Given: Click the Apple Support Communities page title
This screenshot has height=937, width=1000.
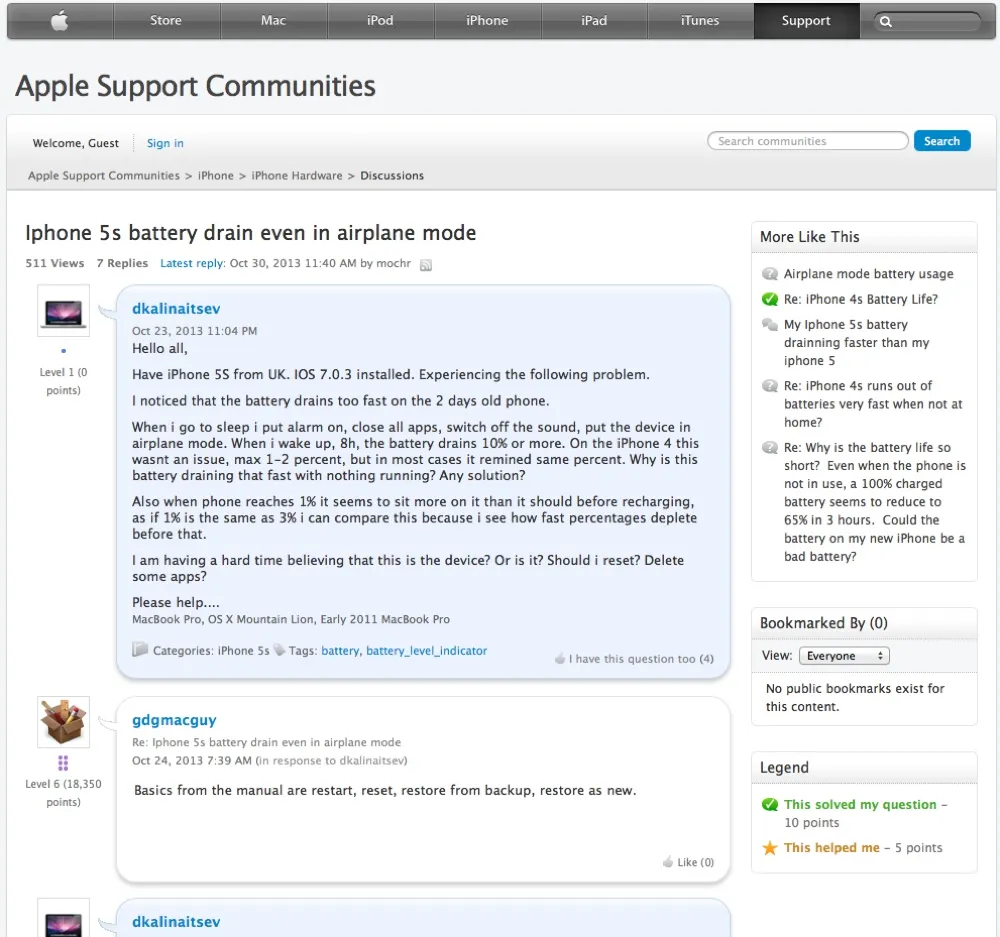Looking at the screenshot, I should [x=195, y=86].
